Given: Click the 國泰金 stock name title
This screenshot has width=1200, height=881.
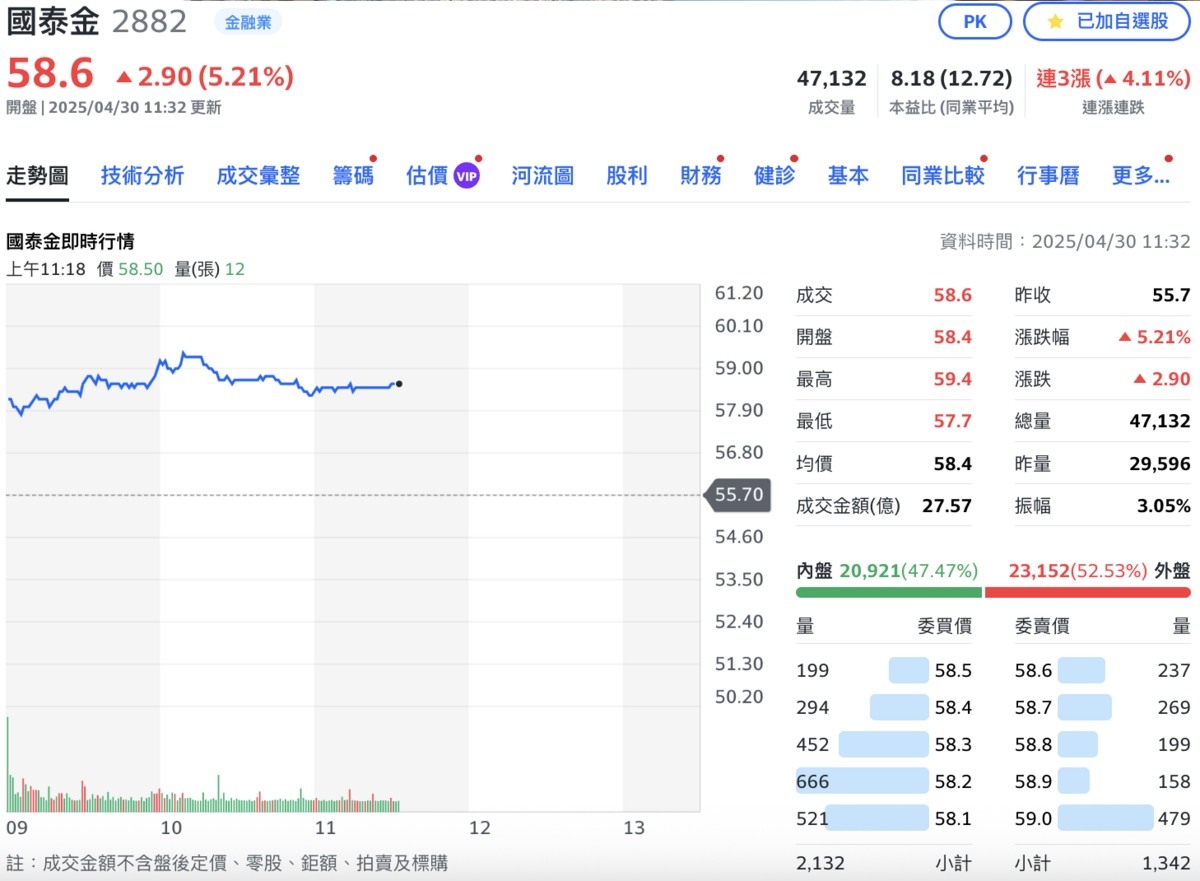Looking at the screenshot, I should coord(53,21).
